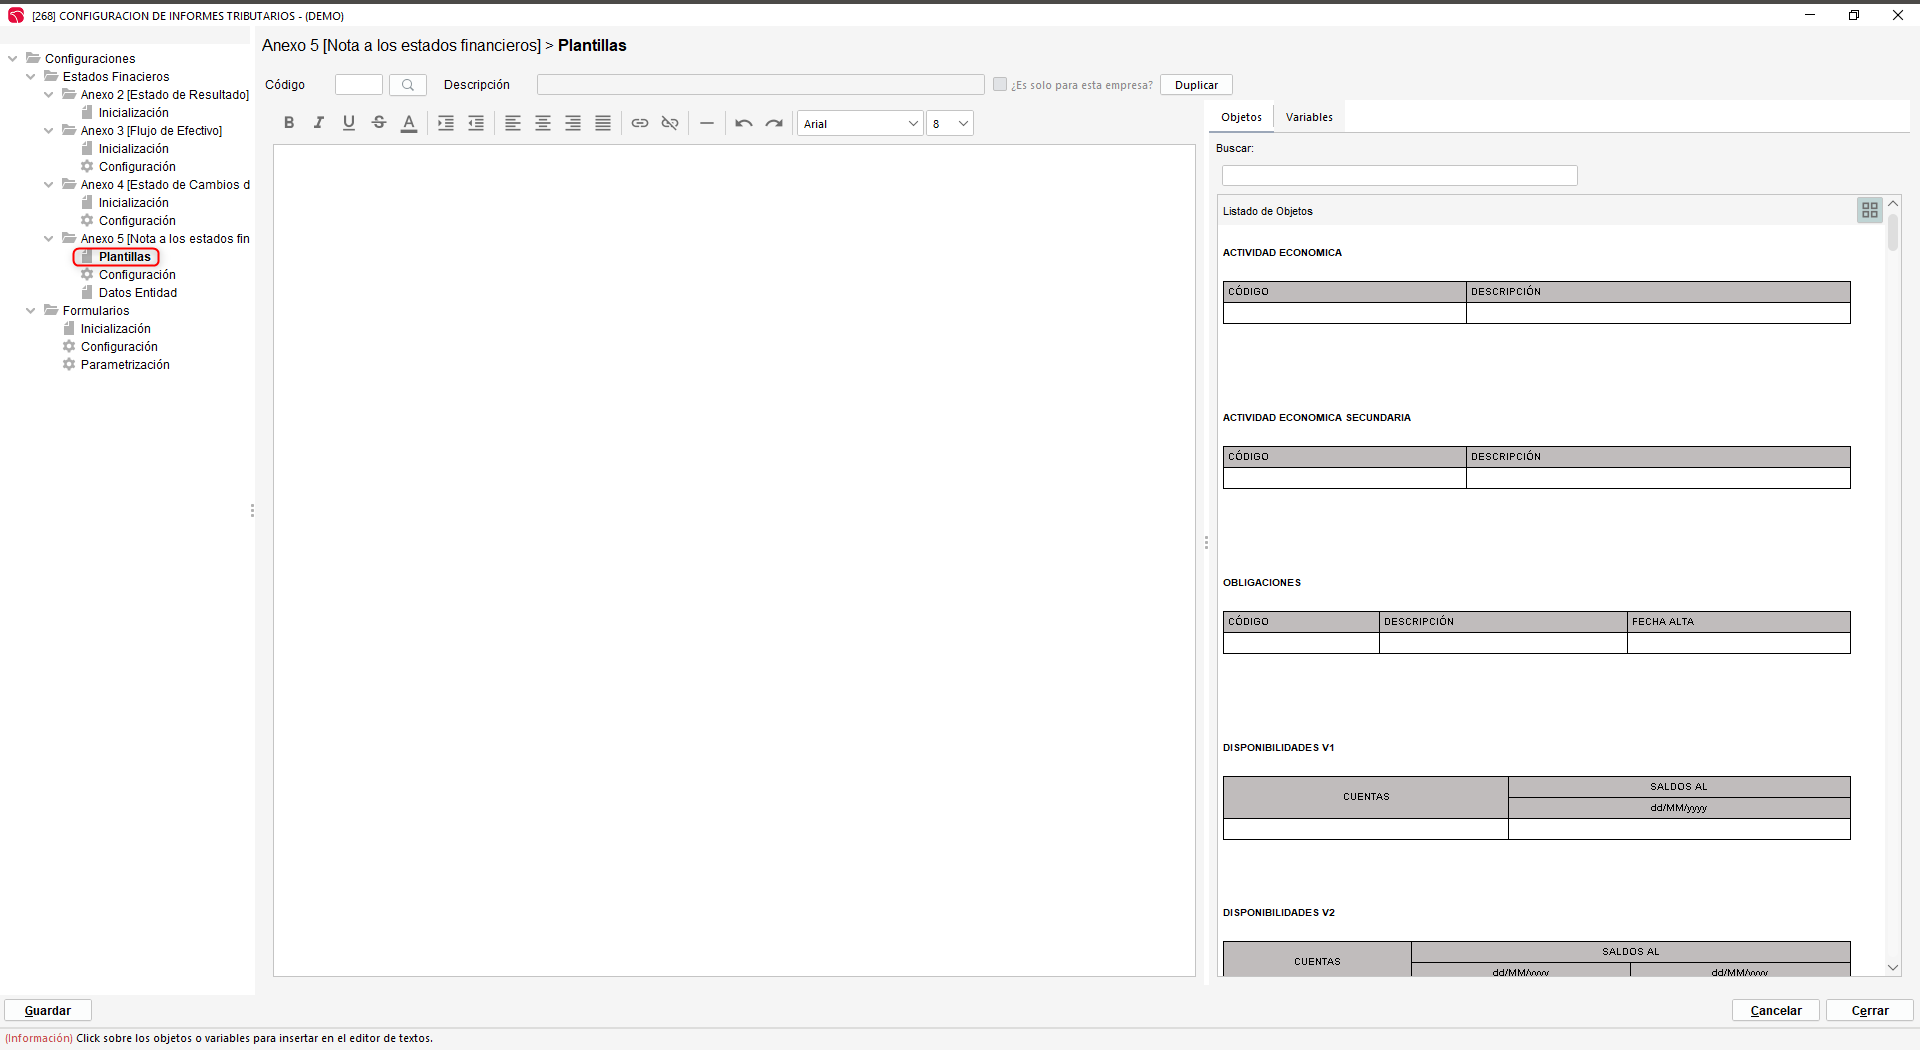The width and height of the screenshot is (1920, 1050).
Task: Open the font size dropdown
Action: click(x=950, y=124)
